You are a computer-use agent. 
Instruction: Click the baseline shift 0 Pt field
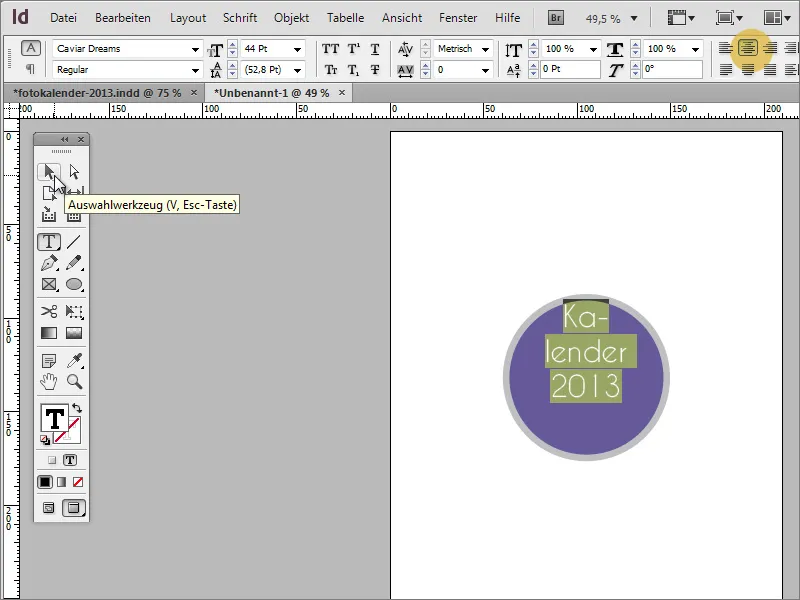(570, 69)
